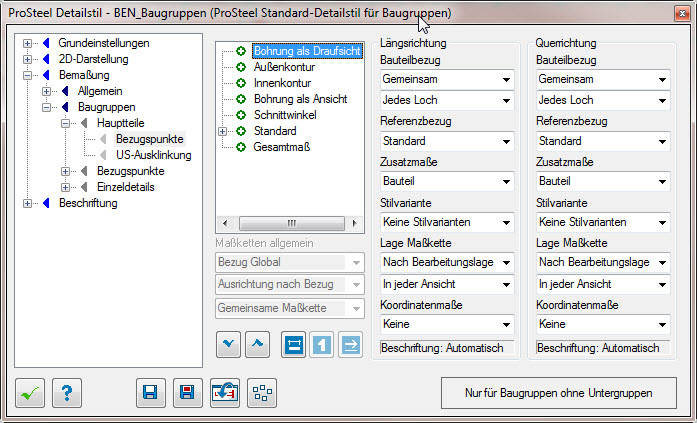Screen dimensions: 697x423
Task: Close the ProSteel Detailstil dialog
Action: 682,14
